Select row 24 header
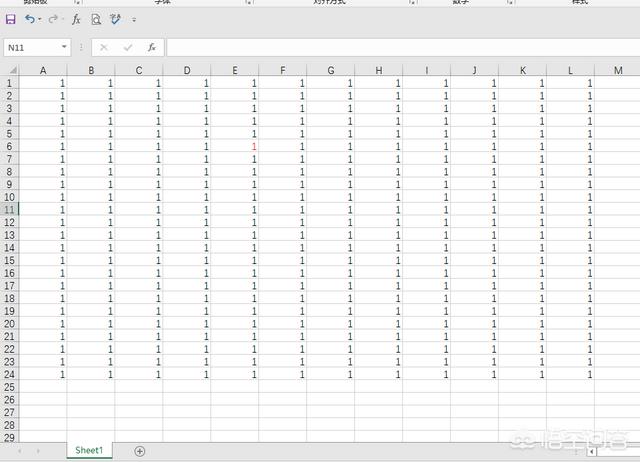640x462 pixels. click(9, 374)
